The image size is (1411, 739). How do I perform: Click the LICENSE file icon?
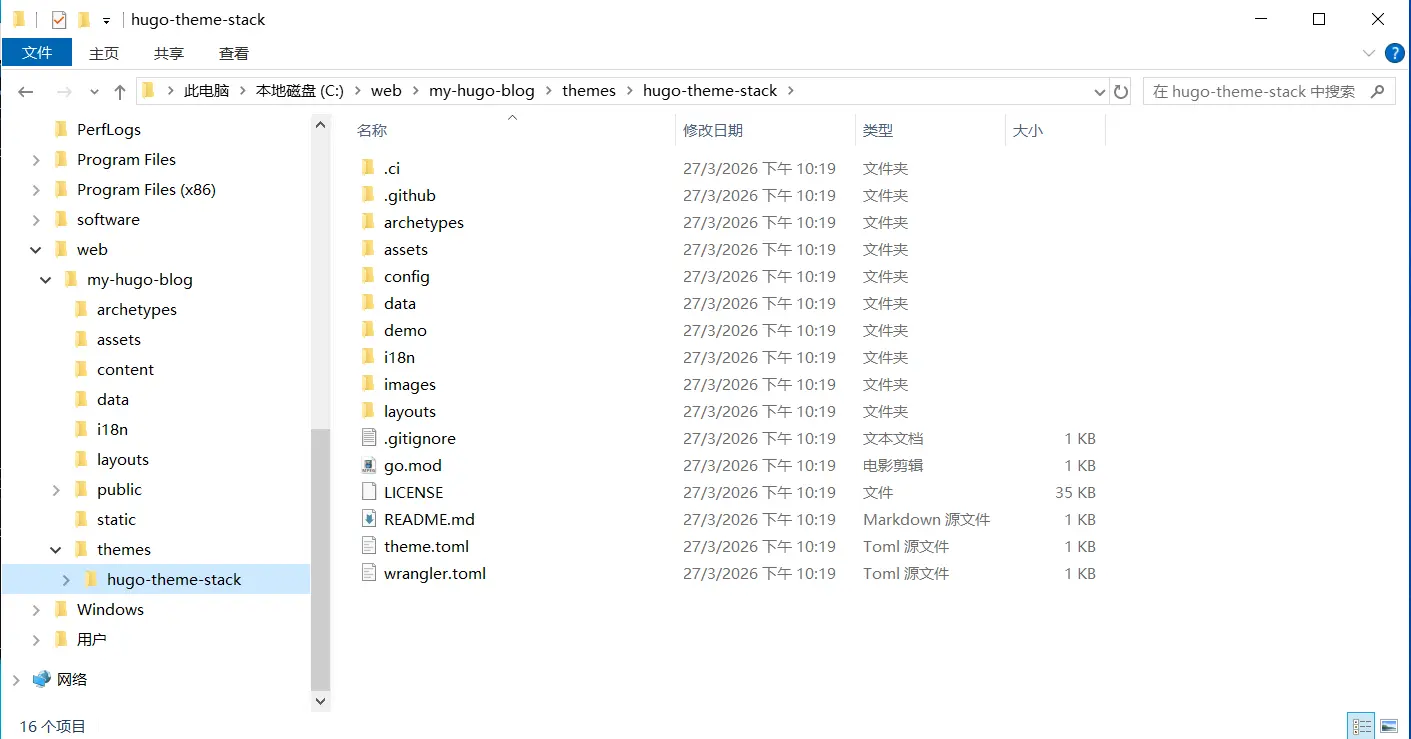(x=370, y=492)
